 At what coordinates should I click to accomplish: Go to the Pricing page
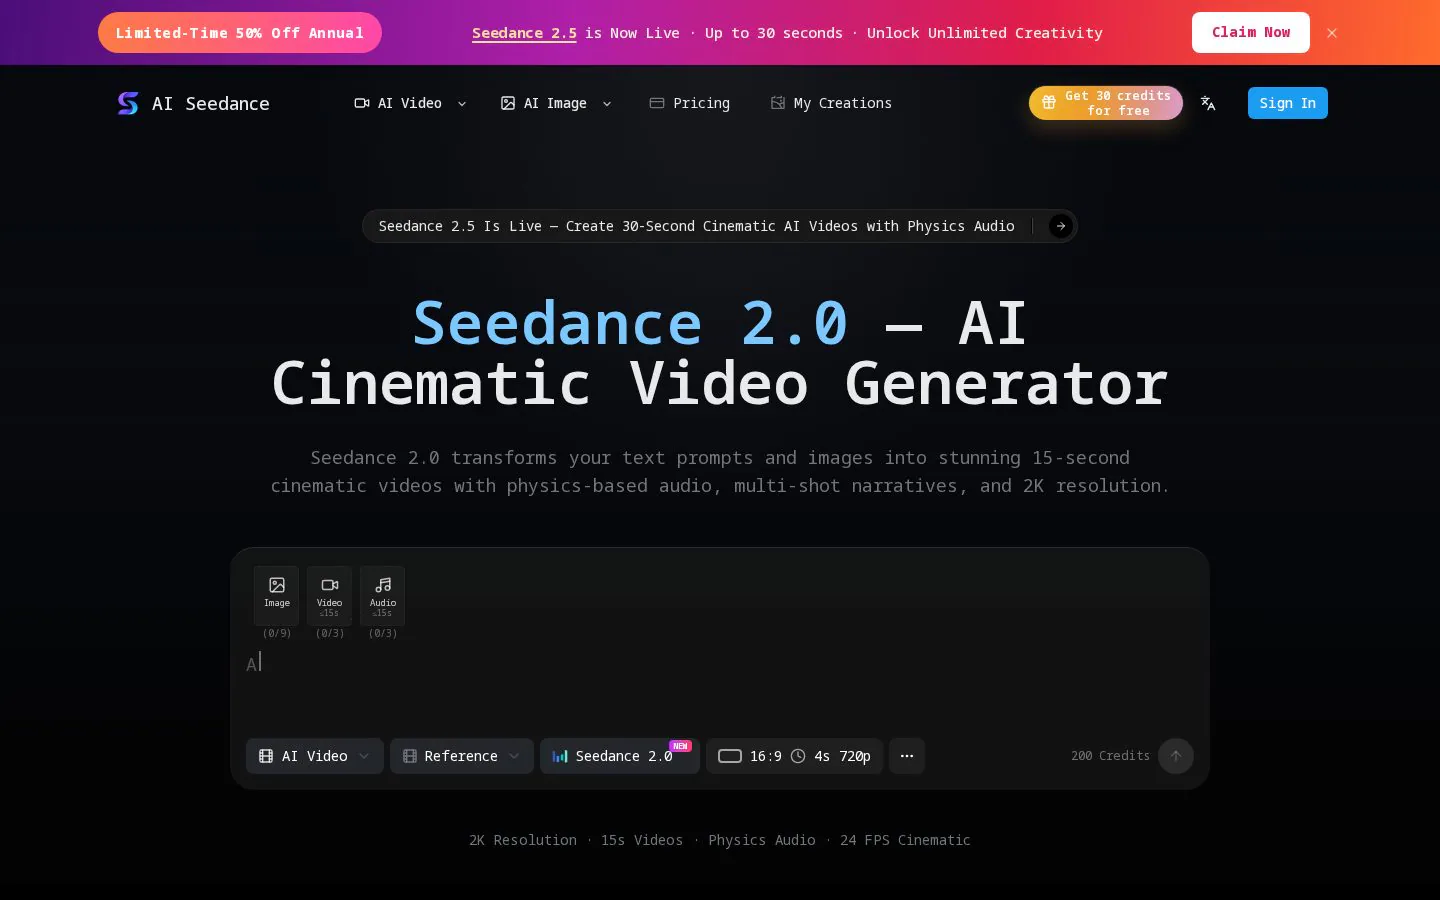tap(690, 103)
